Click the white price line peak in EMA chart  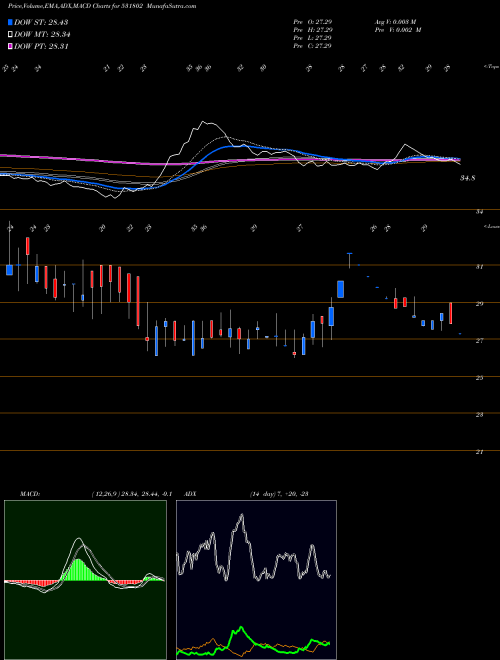tap(203, 122)
